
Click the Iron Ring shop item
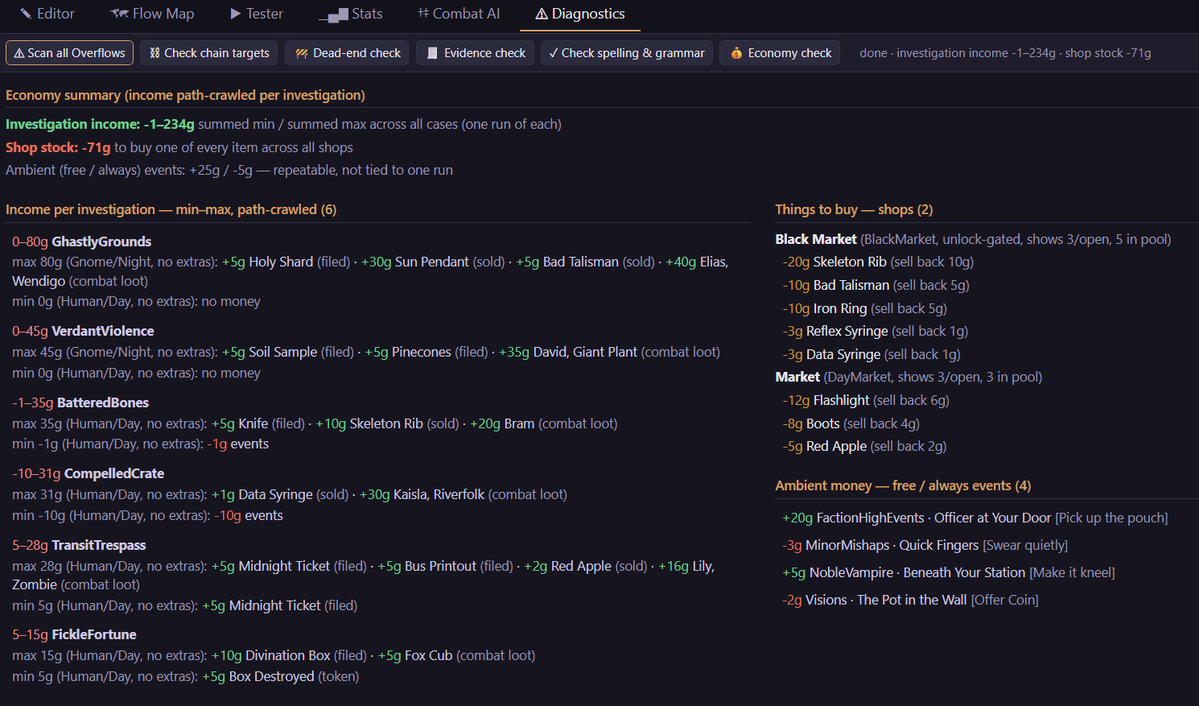(840, 308)
